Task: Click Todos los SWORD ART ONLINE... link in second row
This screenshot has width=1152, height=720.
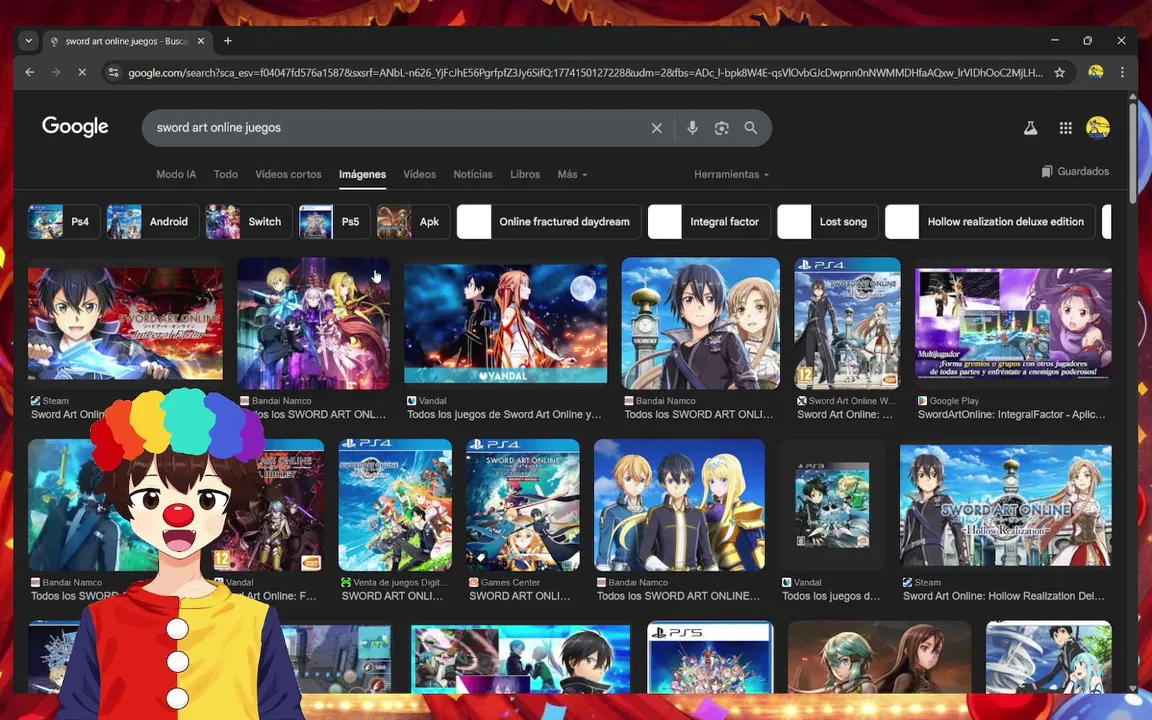Action: tap(678, 596)
